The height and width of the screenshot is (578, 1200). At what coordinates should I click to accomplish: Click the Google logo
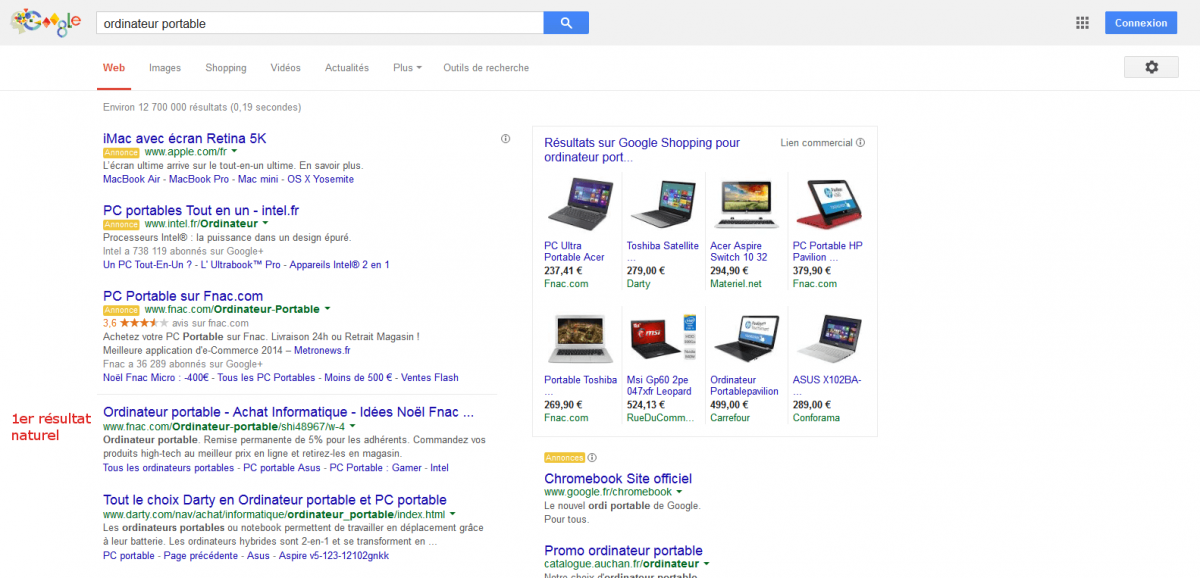click(46, 23)
